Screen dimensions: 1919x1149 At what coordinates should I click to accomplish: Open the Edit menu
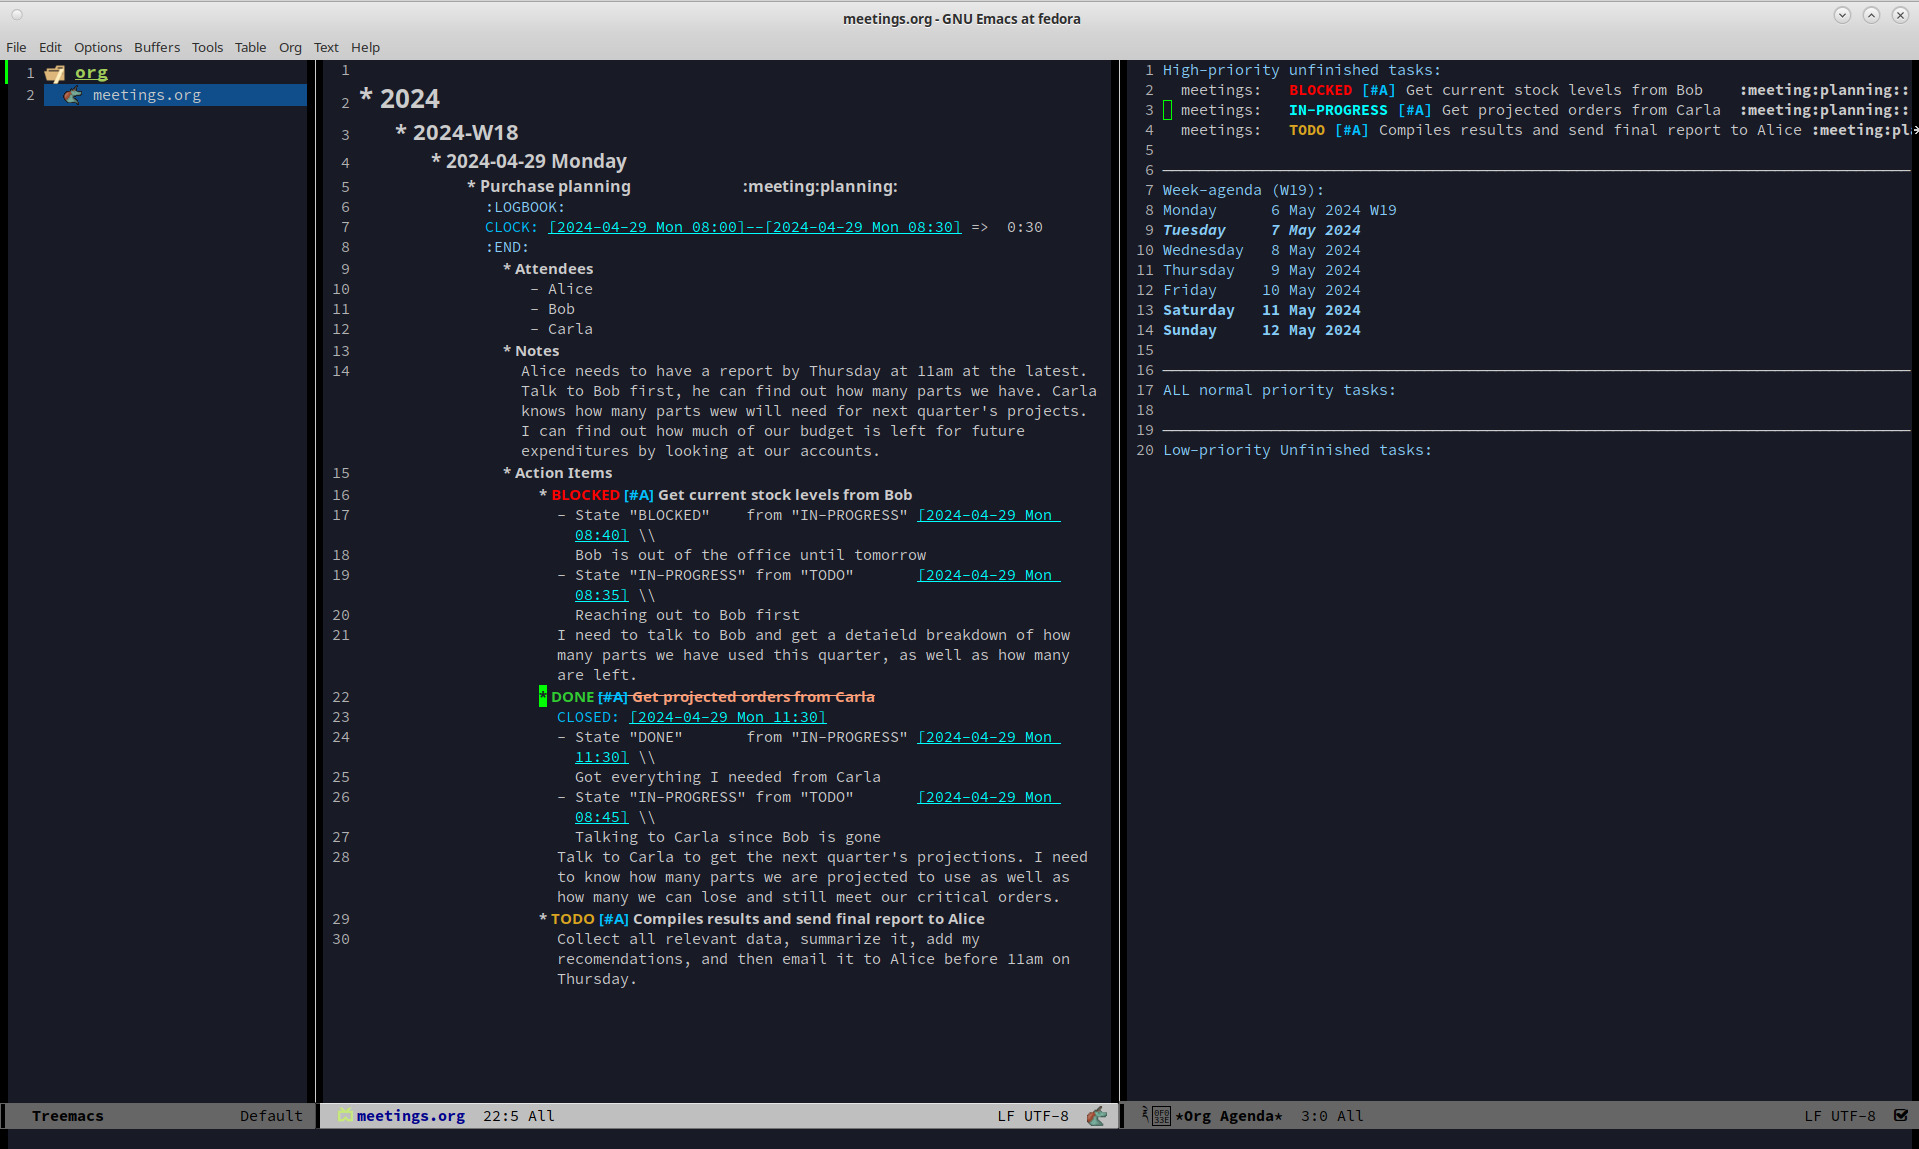click(x=50, y=47)
